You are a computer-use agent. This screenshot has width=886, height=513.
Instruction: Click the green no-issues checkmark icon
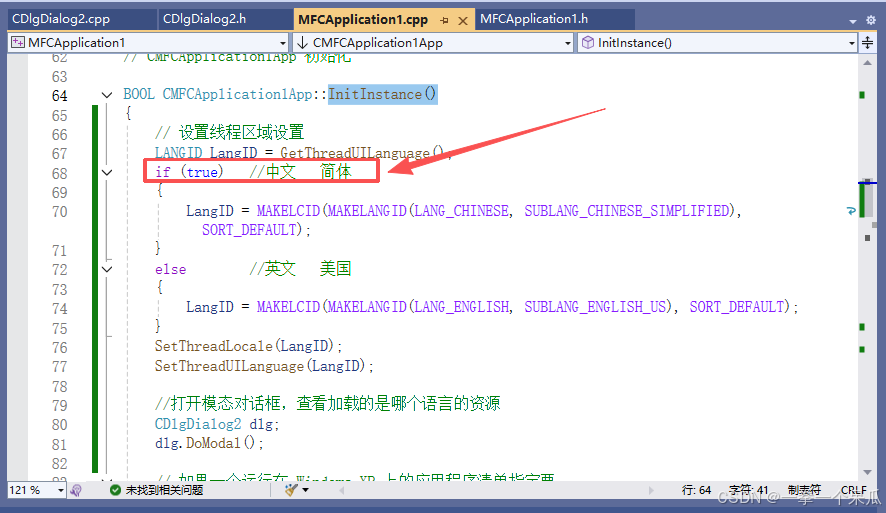pos(115,490)
